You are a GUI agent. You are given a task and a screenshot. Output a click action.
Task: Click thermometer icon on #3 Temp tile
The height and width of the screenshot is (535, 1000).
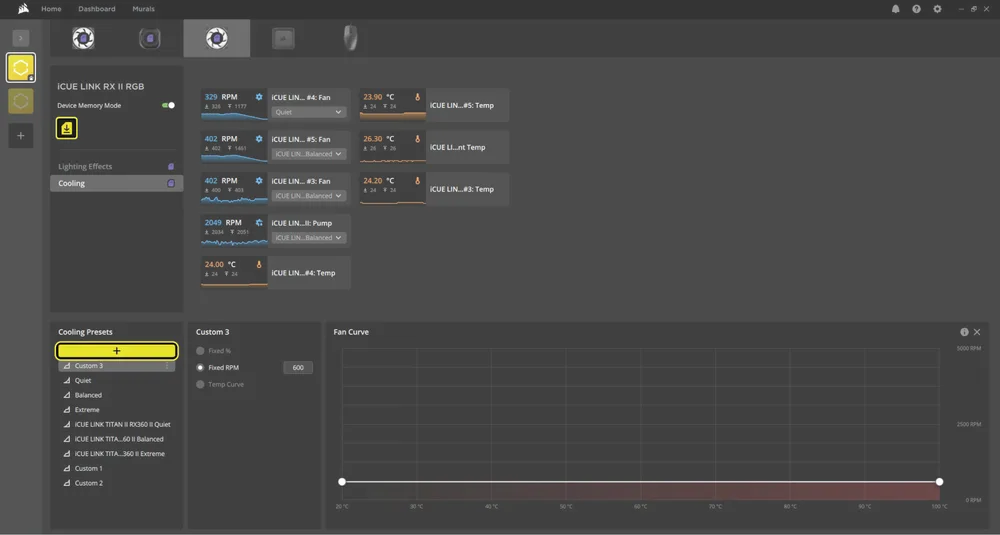coord(418,180)
